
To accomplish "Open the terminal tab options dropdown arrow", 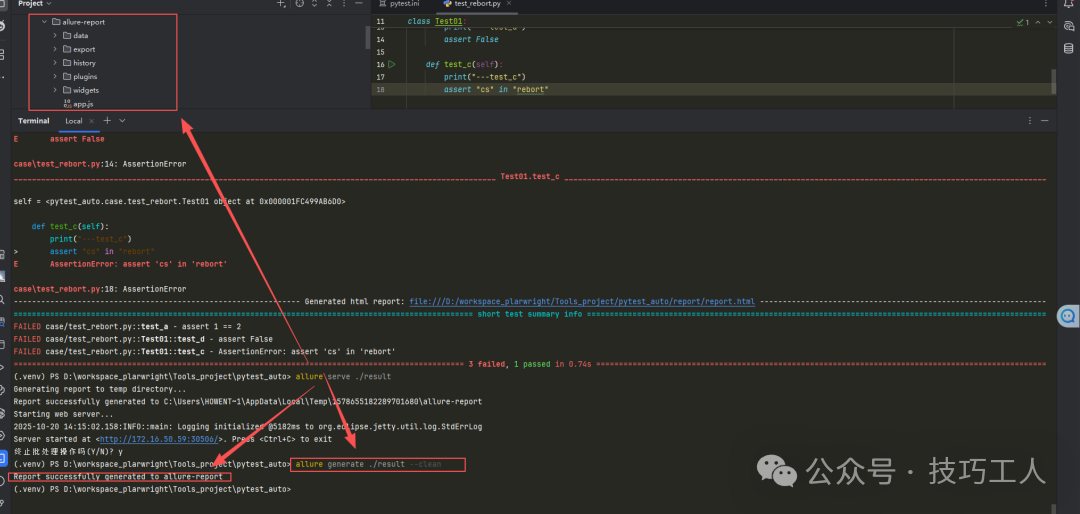I will click(x=122, y=121).
